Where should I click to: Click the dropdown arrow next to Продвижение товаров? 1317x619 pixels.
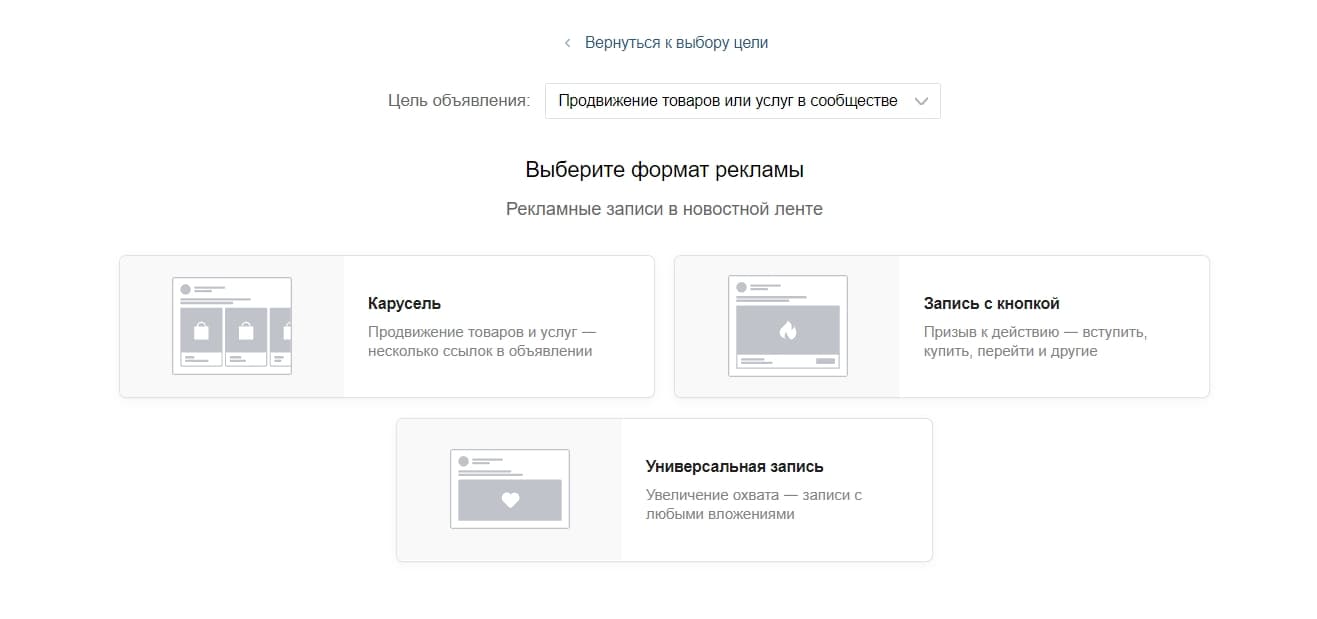pyautogui.click(x=921, y=100)
